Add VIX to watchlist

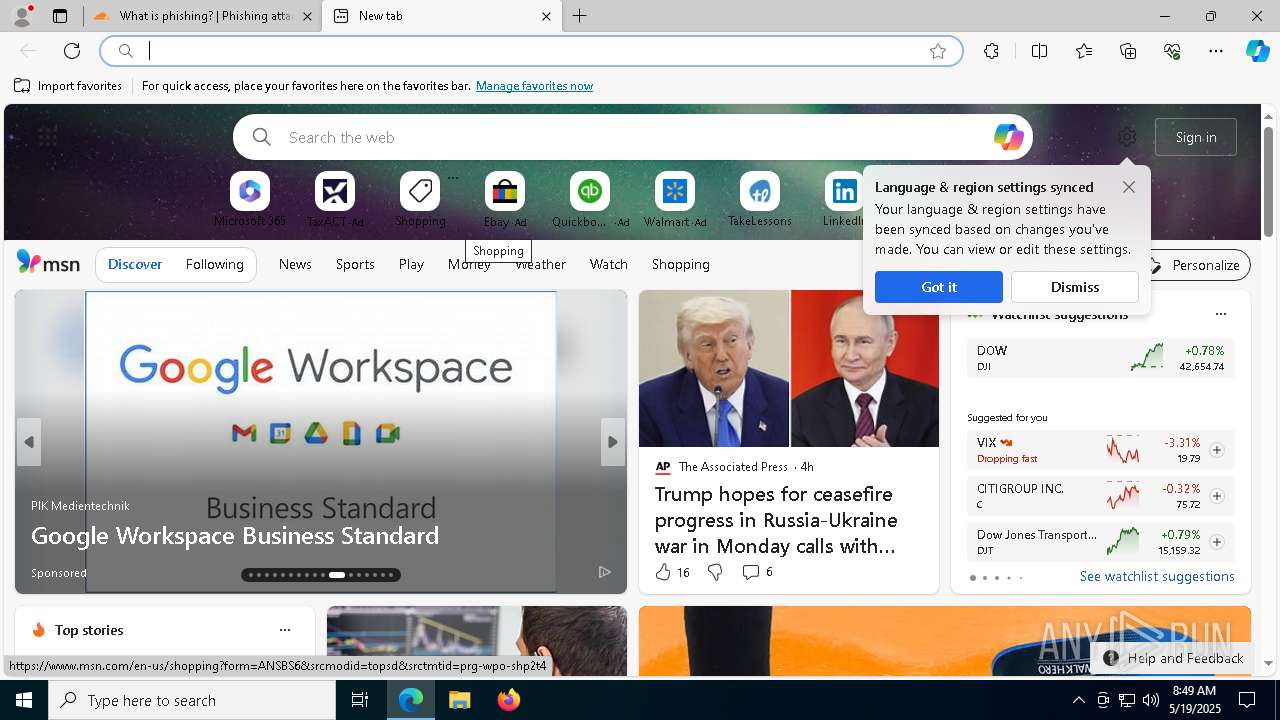coord(1216,450)
